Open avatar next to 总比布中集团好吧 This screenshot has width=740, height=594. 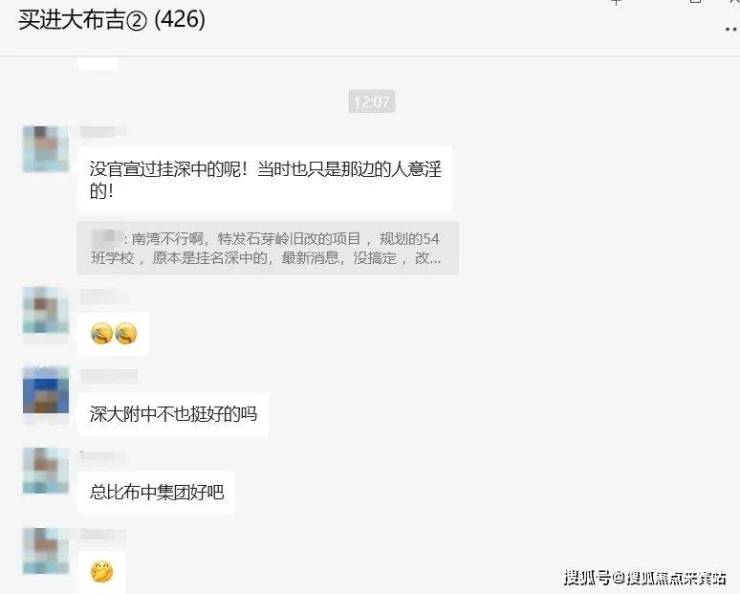(46, 470)
